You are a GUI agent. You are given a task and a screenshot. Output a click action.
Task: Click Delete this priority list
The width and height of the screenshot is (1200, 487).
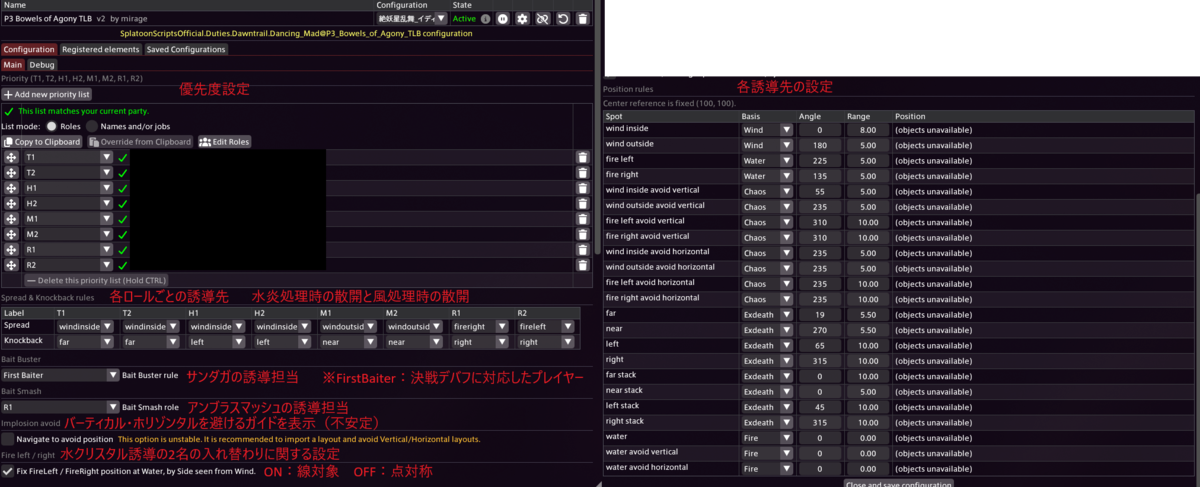96,281
